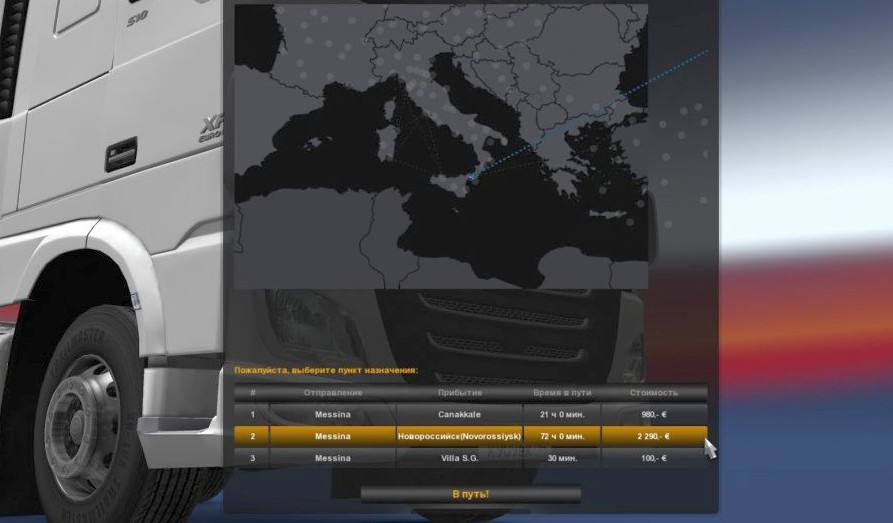Click row number 3 in the table

(x=252, y=458)
